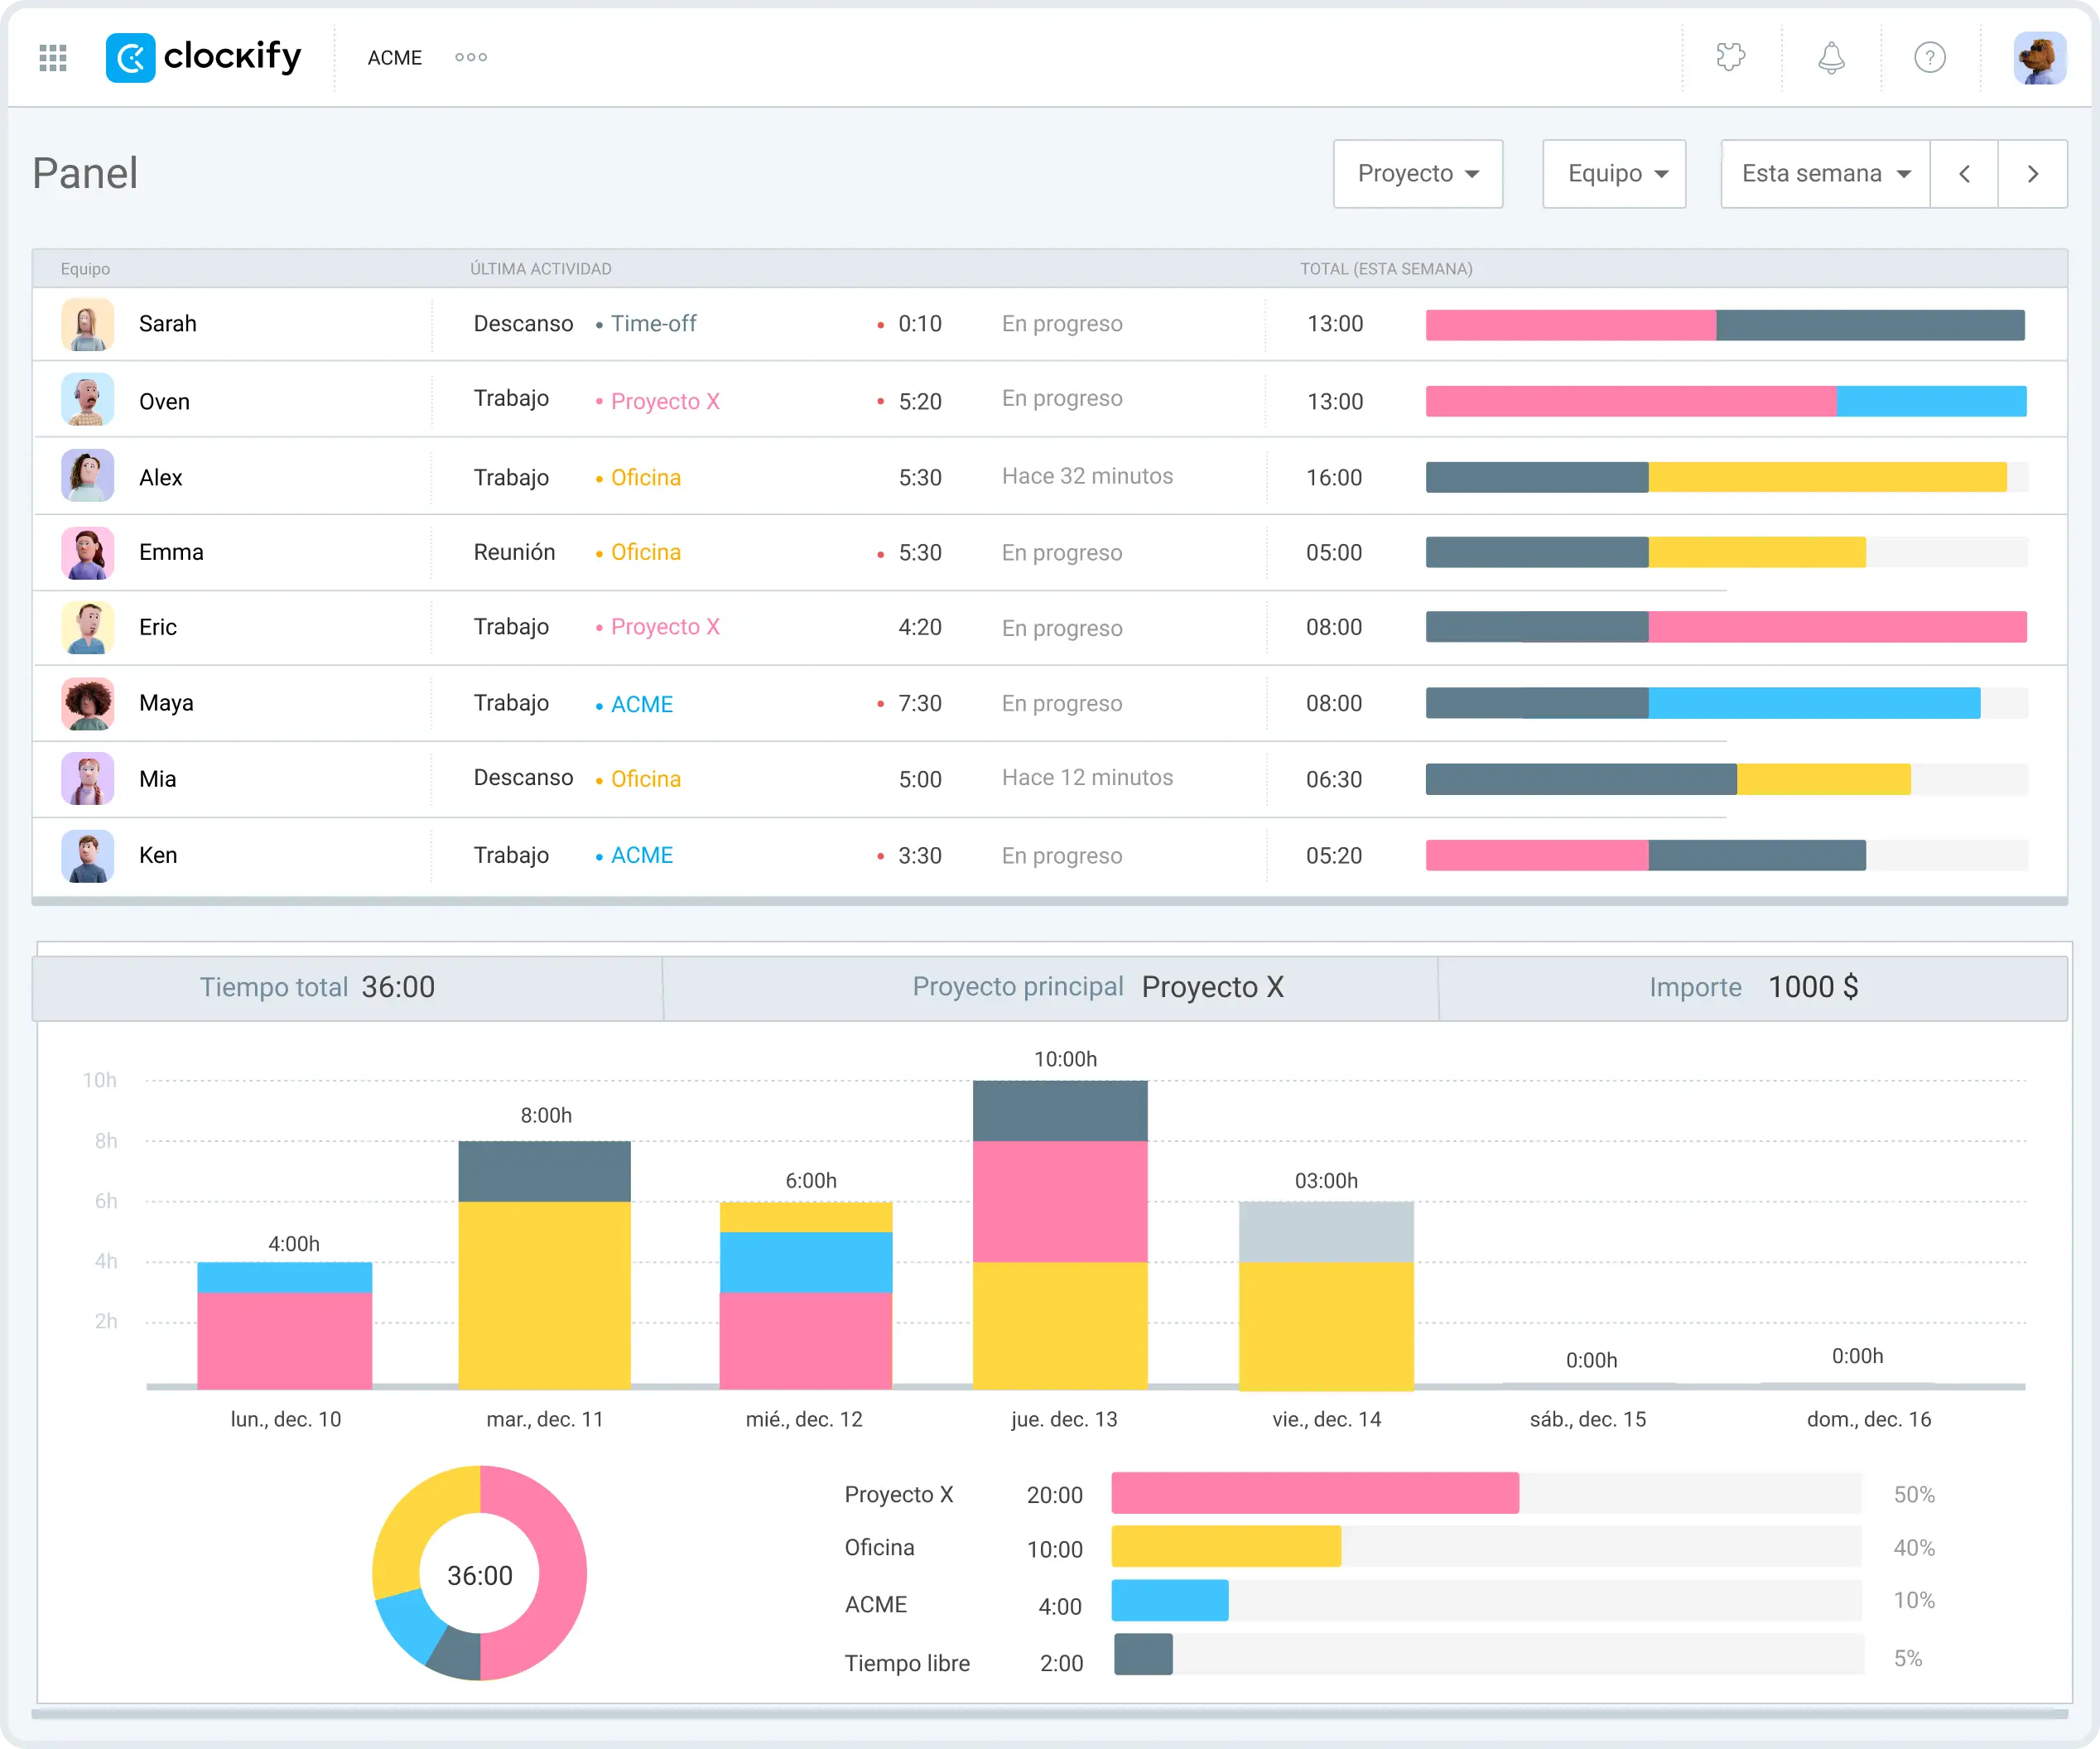Click the Friday dec. 14 chart bar

1326,1295
